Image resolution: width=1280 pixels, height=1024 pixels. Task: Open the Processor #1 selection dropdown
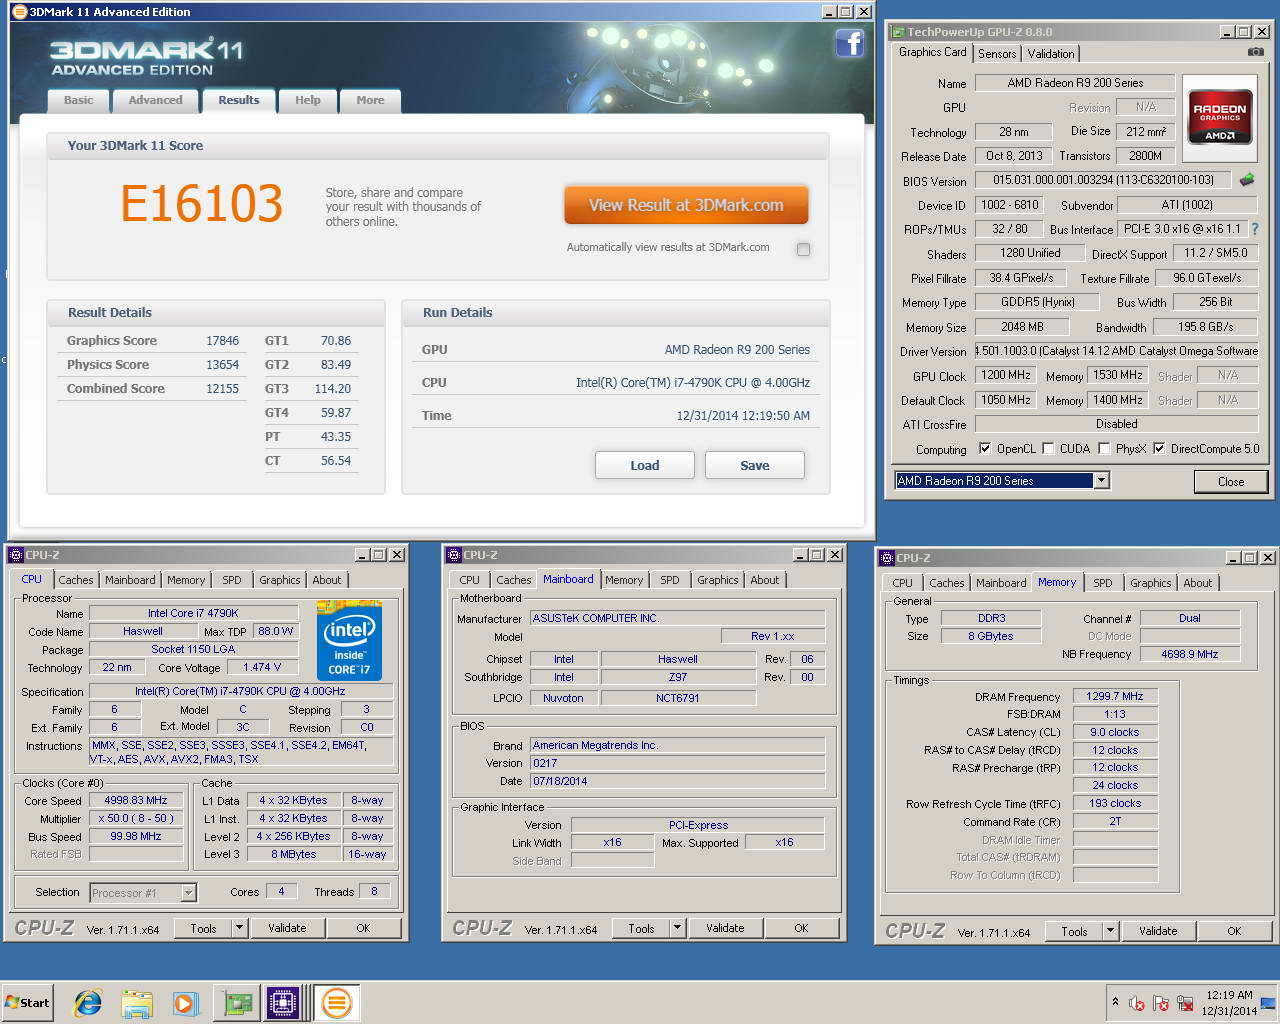pos(188,893)
